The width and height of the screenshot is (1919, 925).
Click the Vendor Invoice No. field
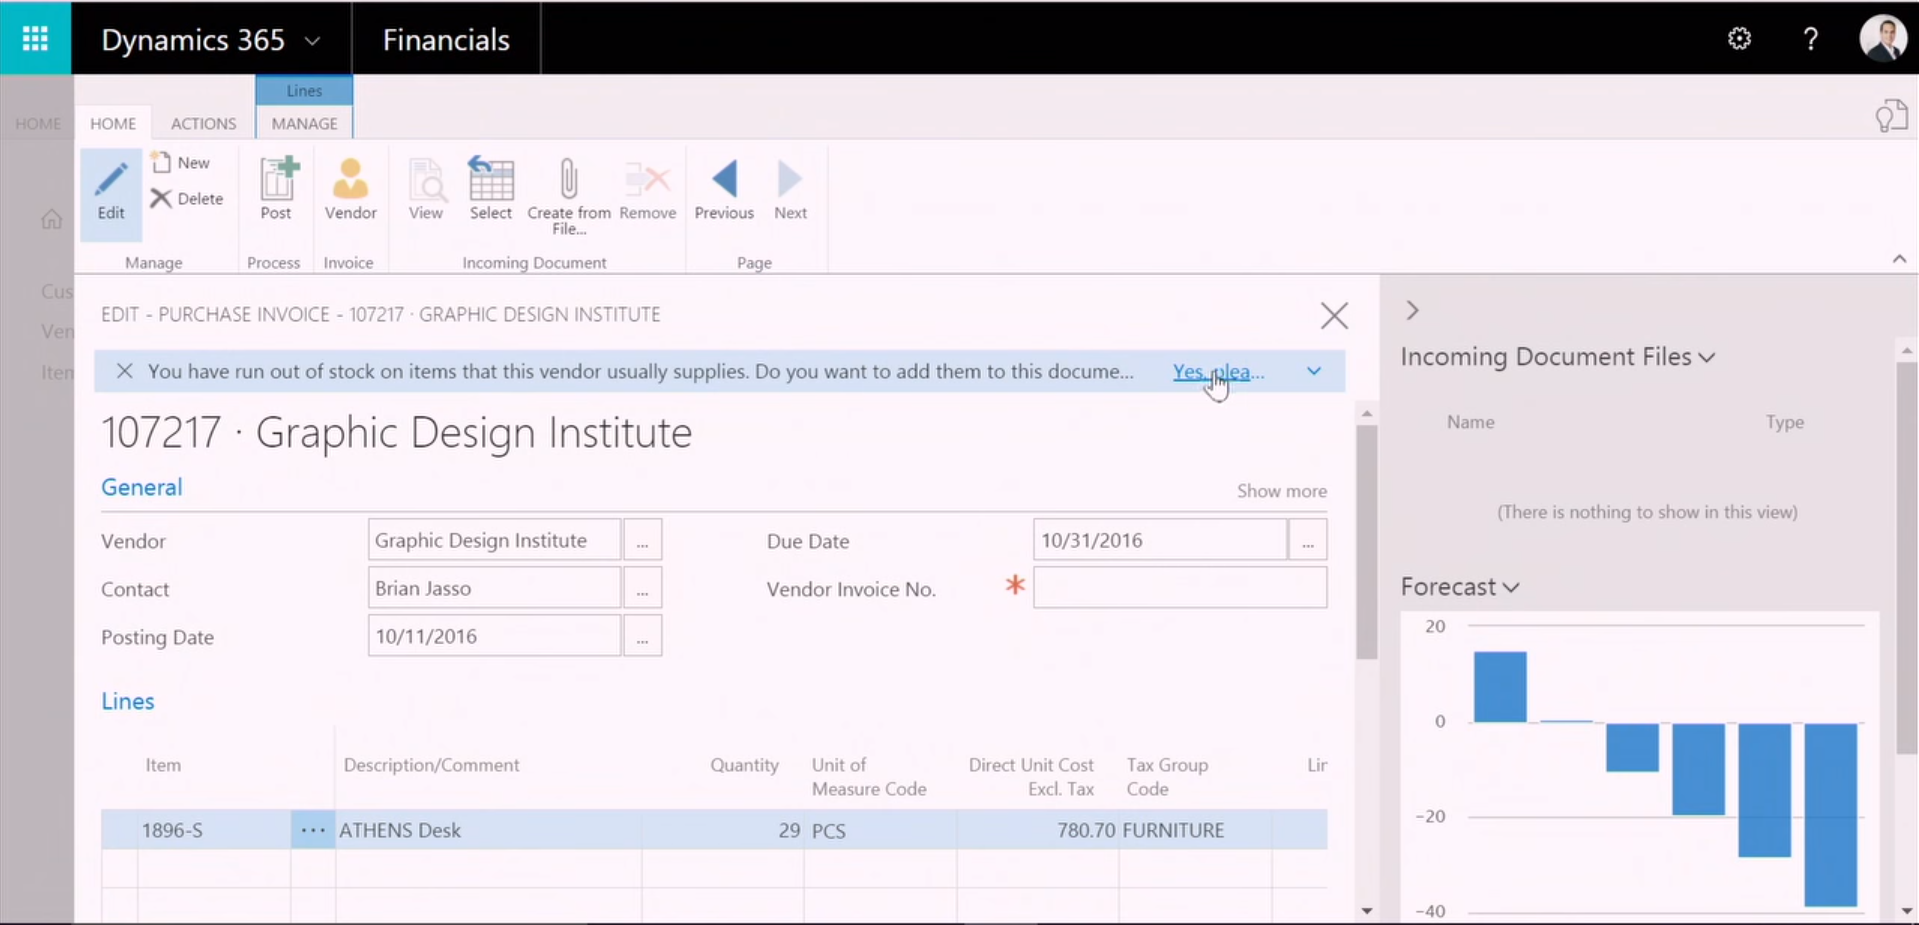[x=1180, y=588]
